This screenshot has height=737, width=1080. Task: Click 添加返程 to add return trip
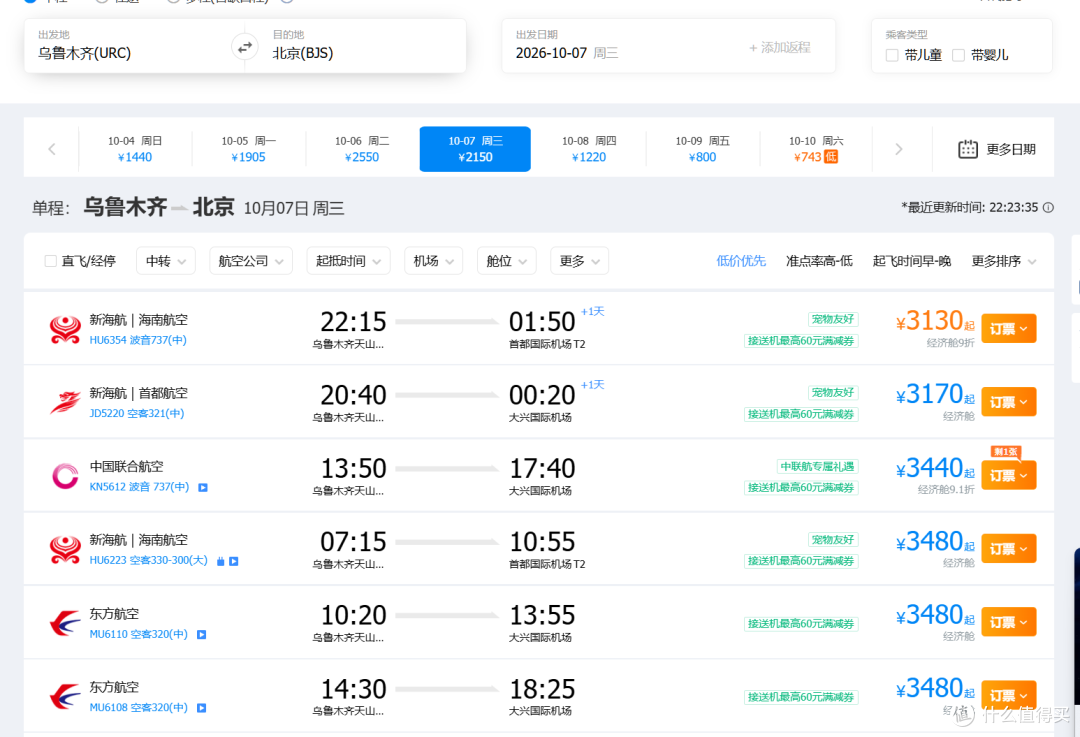click(780, 48)
